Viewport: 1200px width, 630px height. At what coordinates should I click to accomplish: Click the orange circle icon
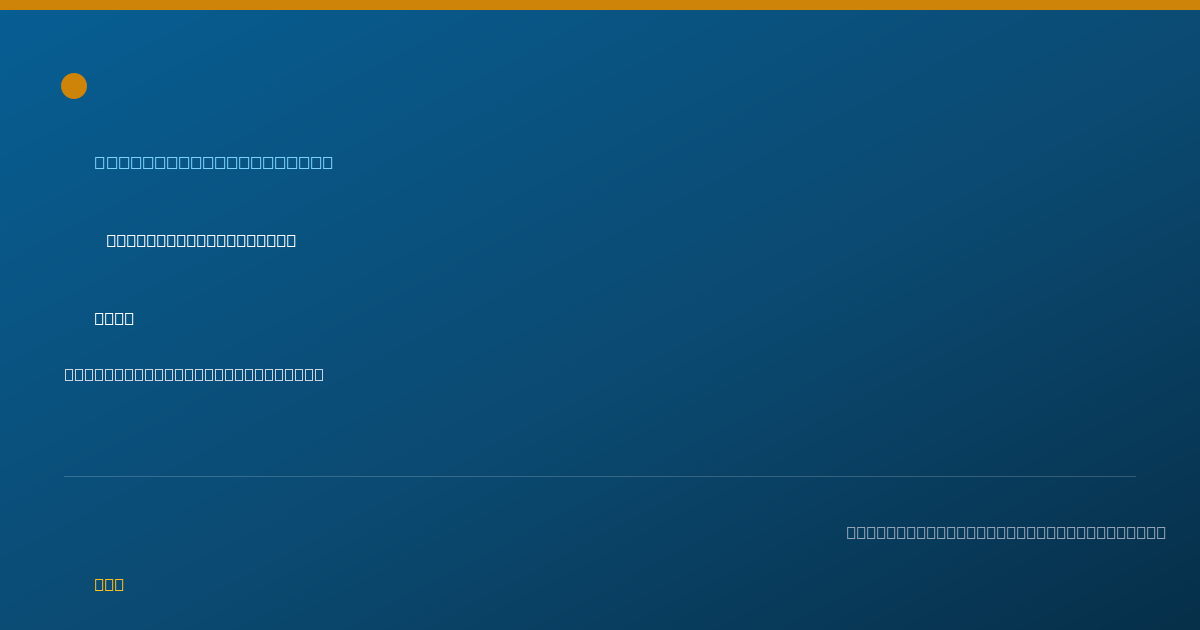point(74,86)
